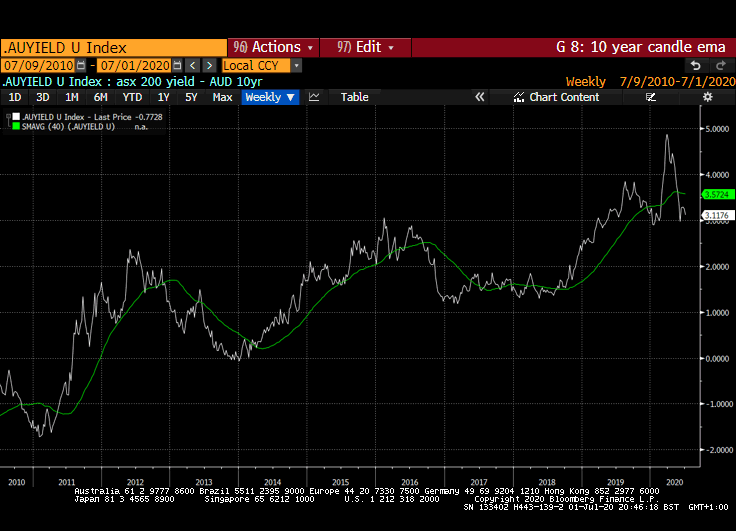Edit end date field 07/01/2020

(x=135, y=65)
